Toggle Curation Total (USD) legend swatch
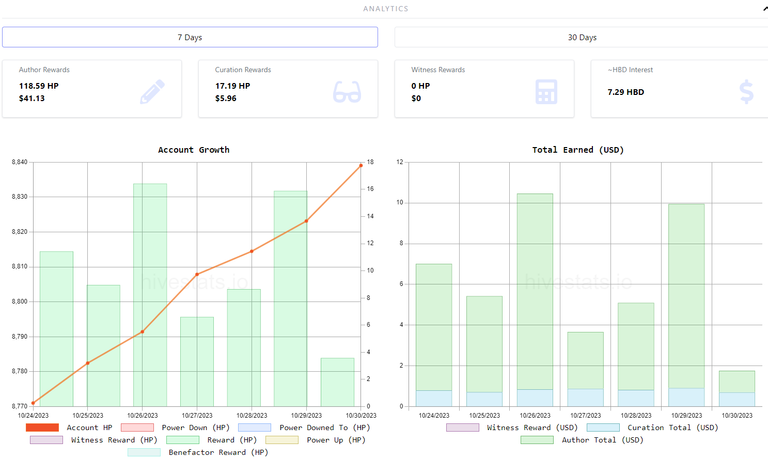 (603, 428)
